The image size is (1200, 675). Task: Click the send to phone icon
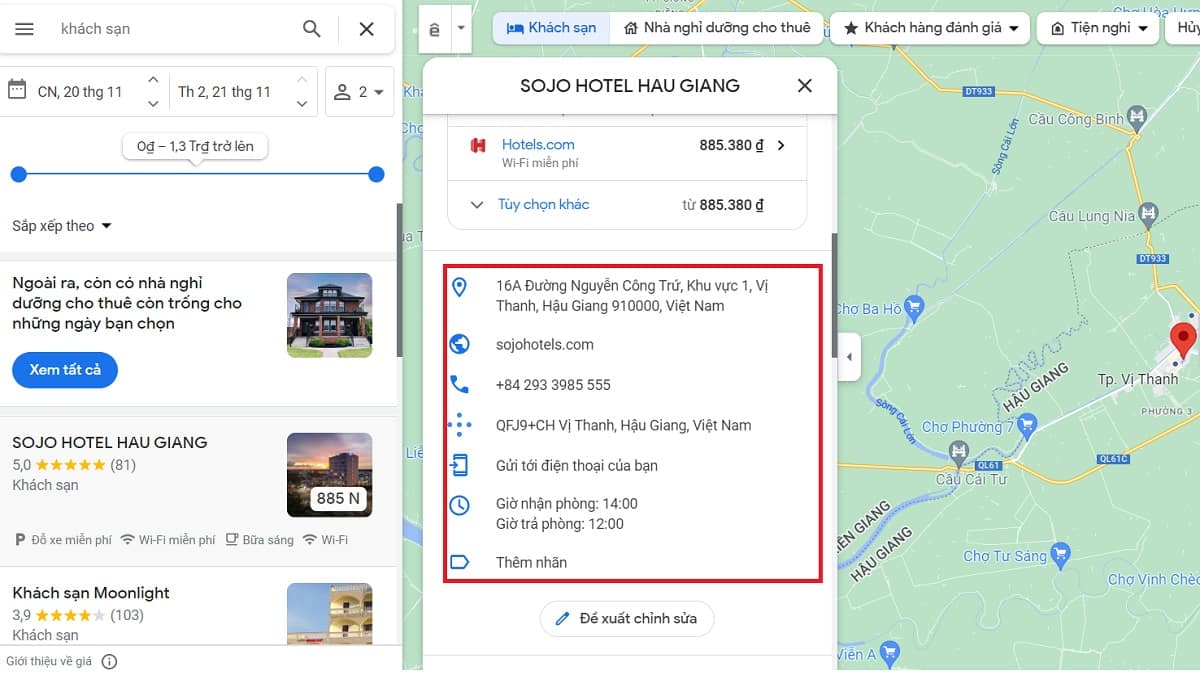coord(459,465)
